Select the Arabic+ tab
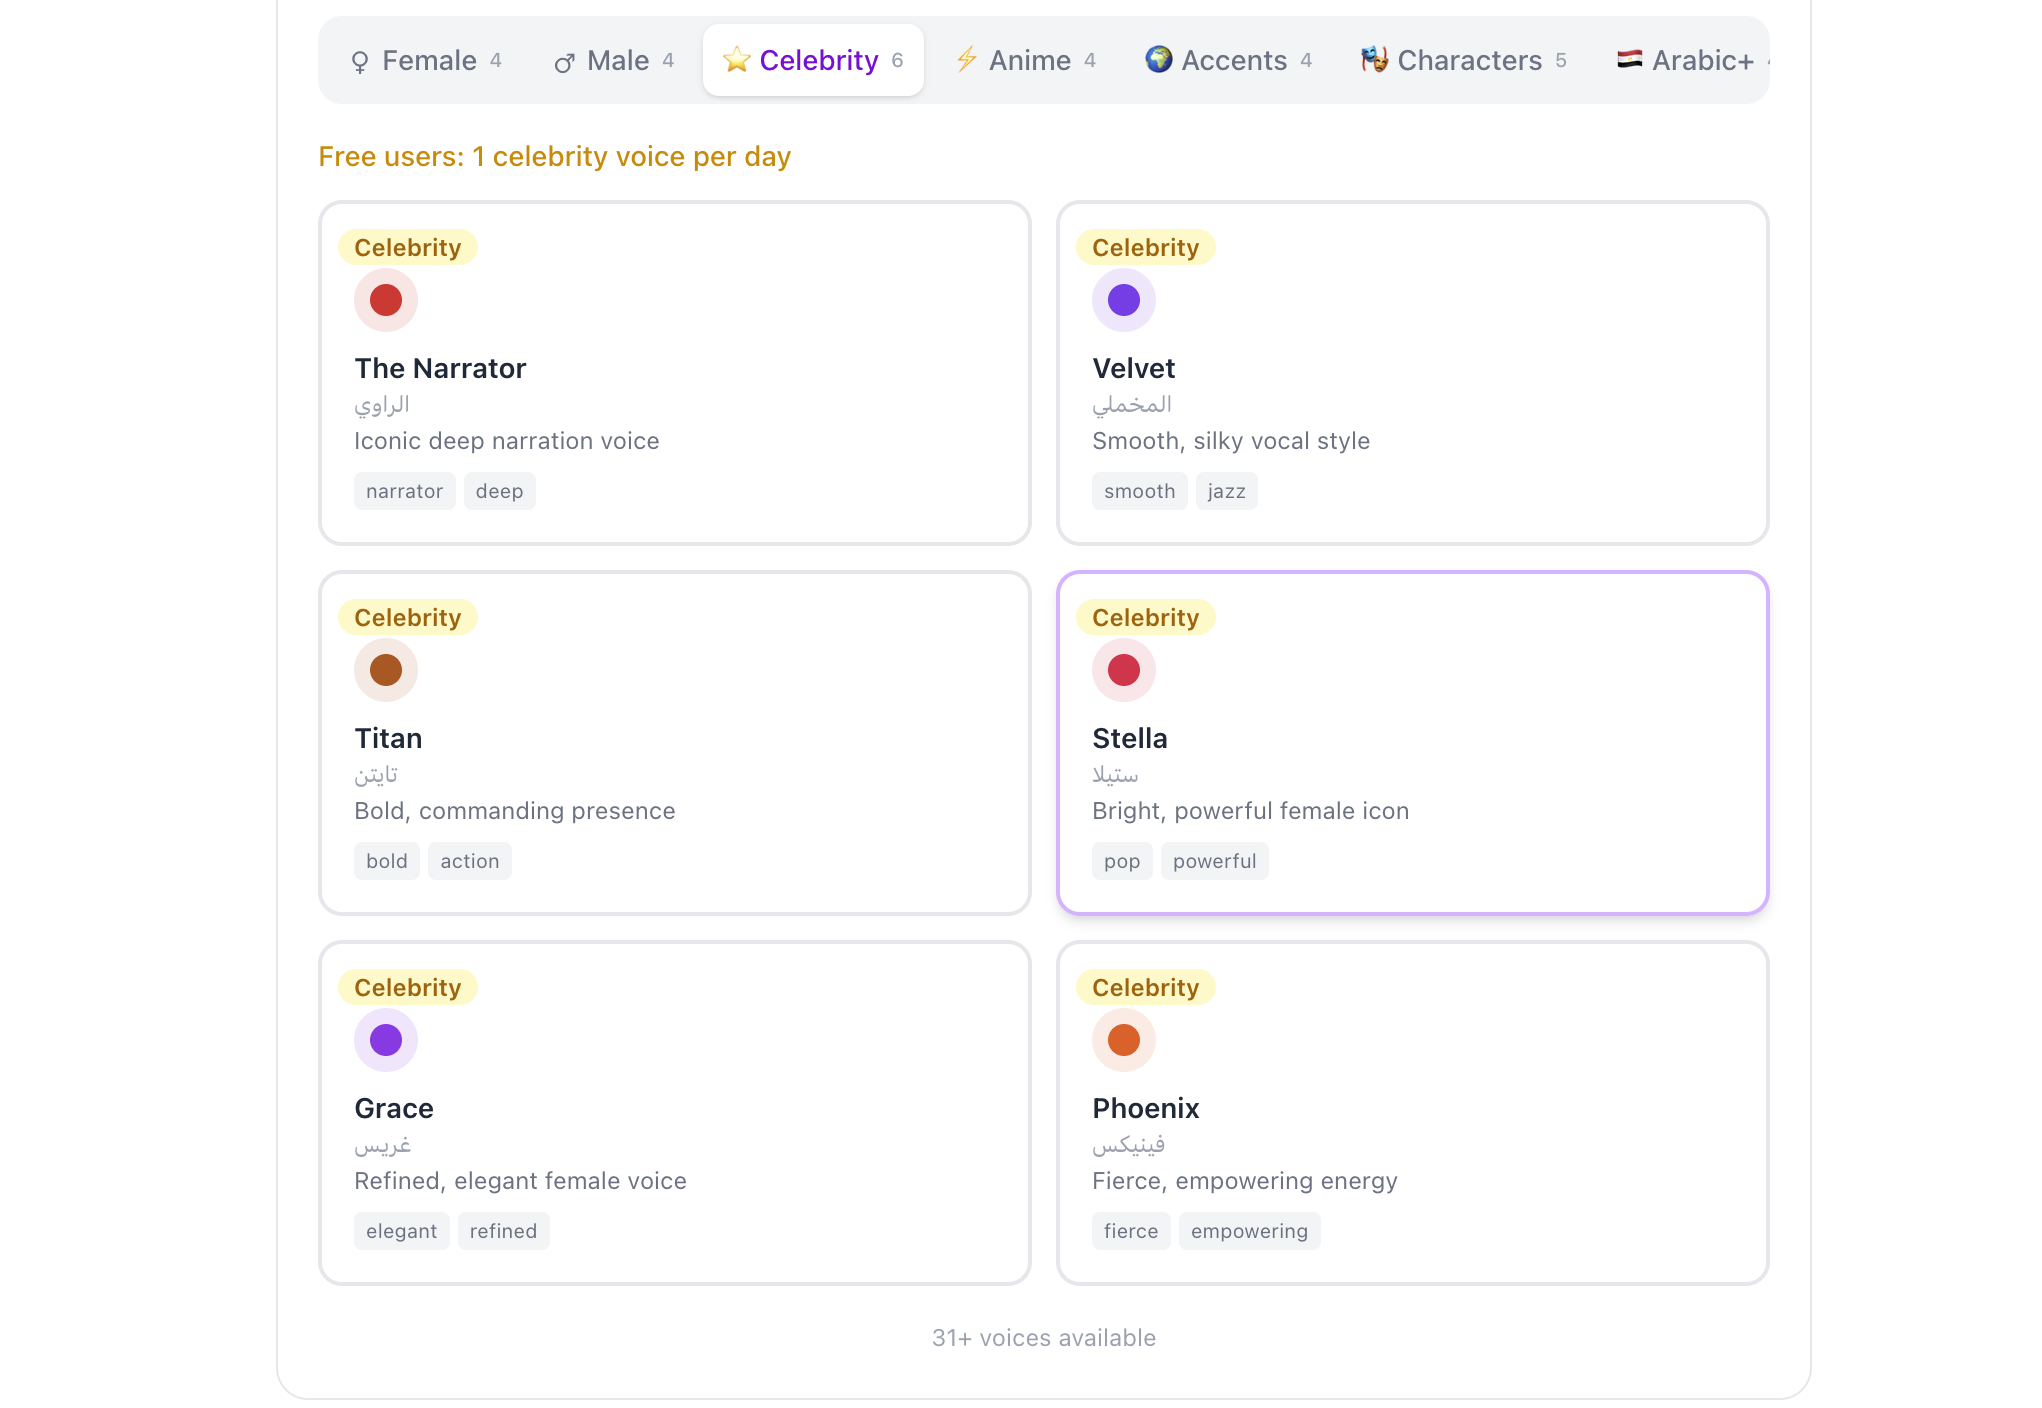 pos(1690,61)
